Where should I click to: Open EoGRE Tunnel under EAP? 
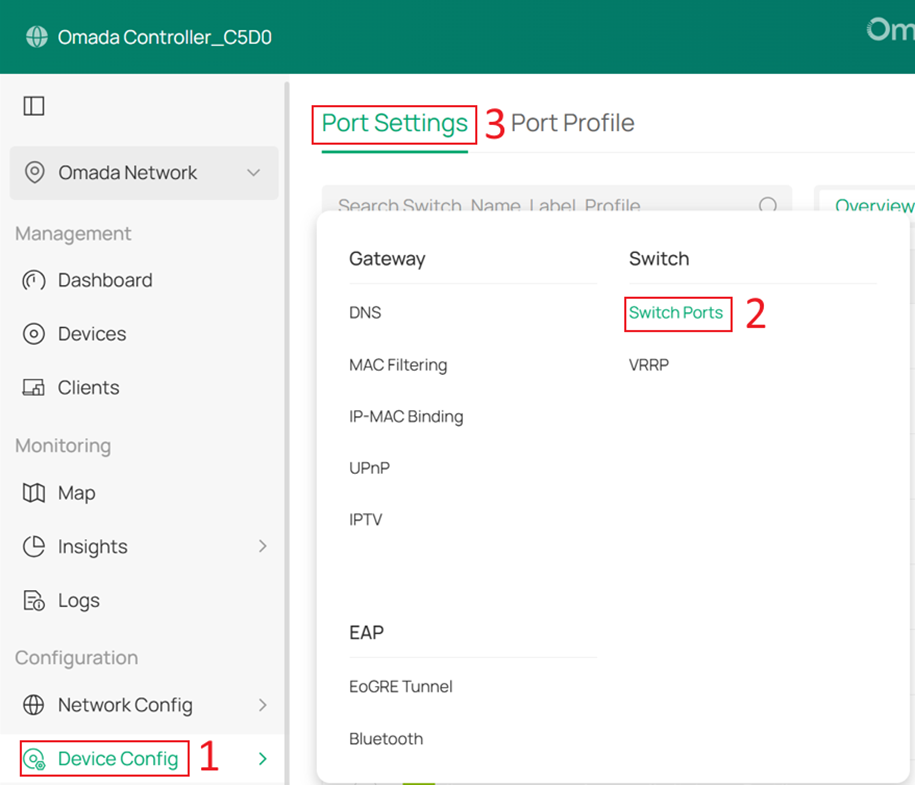pos(400,687)
